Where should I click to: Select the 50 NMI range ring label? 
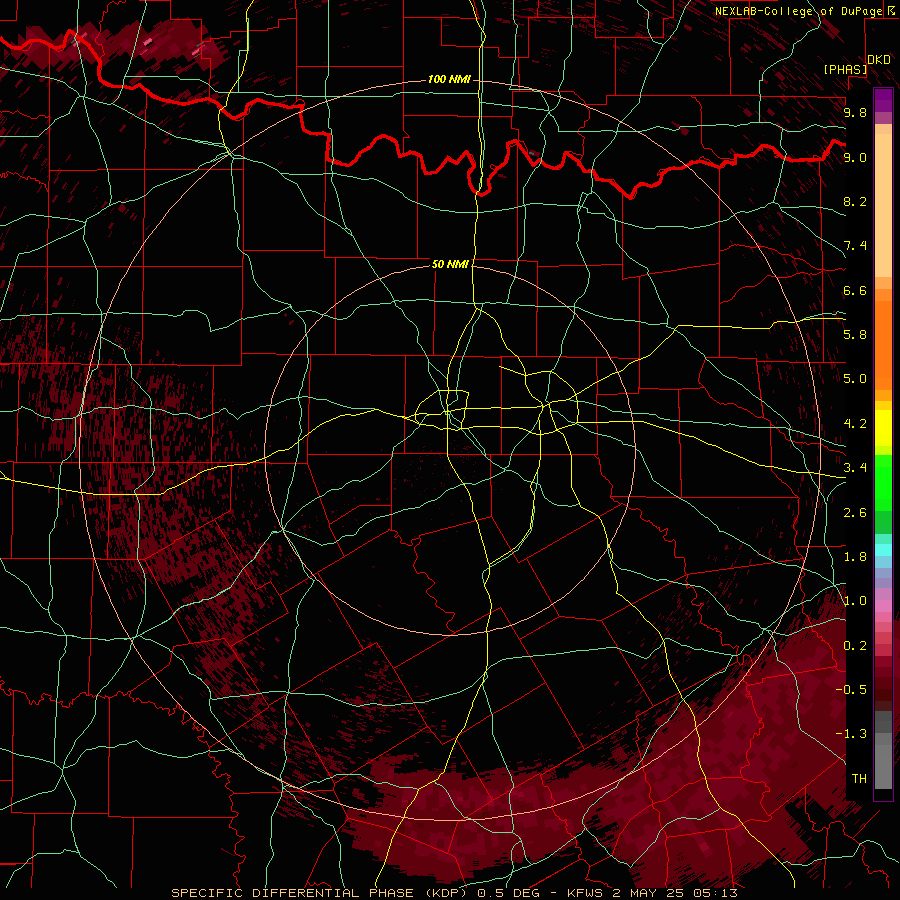tap(451, 264)
